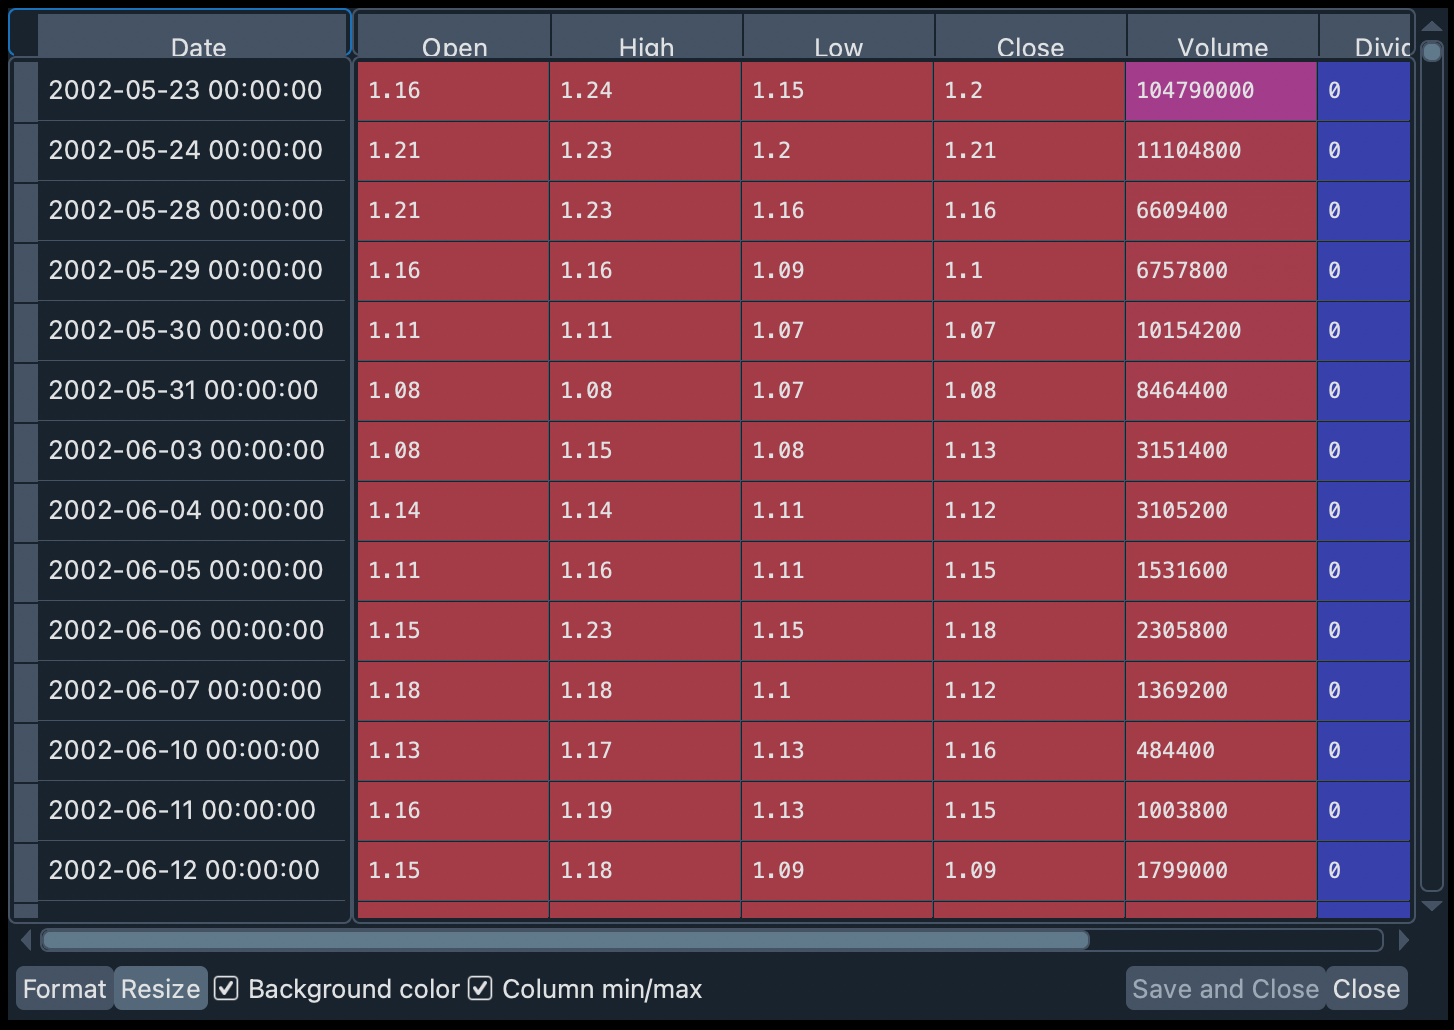Click the scroll right arrow icon
The image size is (1454, 1030).
pyautogui.click(x=1403, y=940)
